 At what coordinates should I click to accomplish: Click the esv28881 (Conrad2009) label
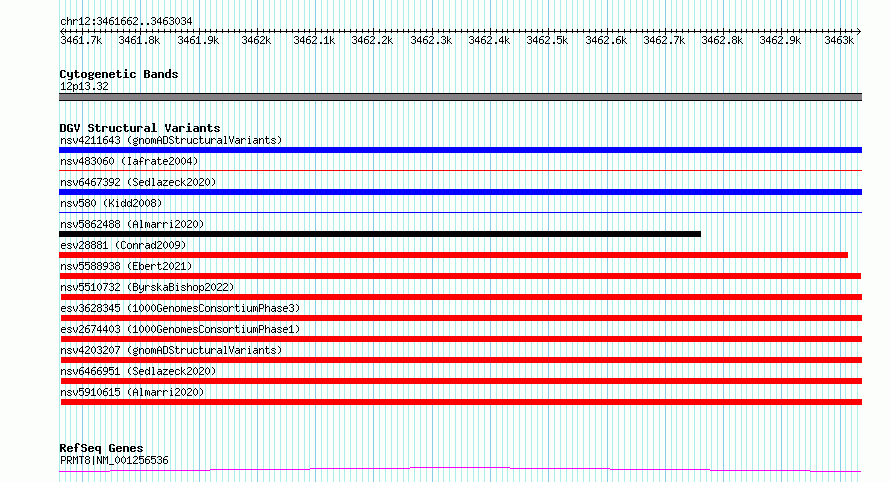123,245
